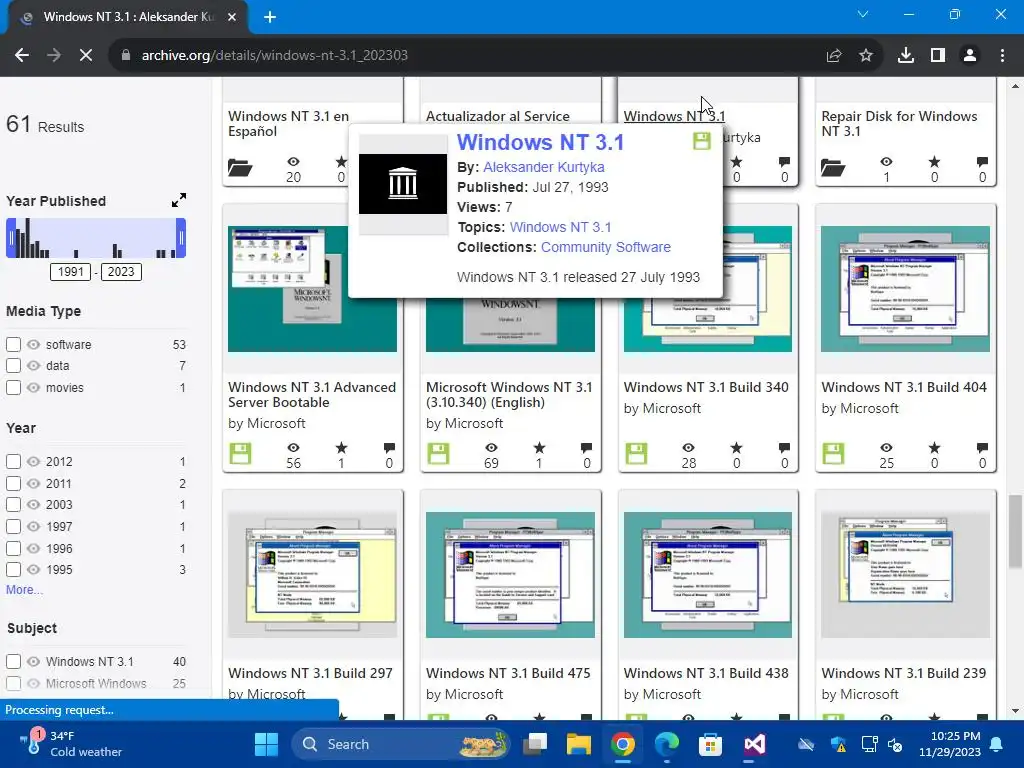The width and height of the screenshot is (1024, 768).
Task: Check the data media type checkbox
Action: pyautogui.click(x=13, y=366)
